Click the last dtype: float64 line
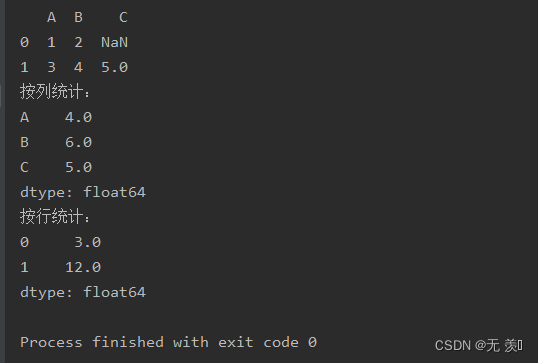This screenshot has width=538, height=363. [83, 292]
